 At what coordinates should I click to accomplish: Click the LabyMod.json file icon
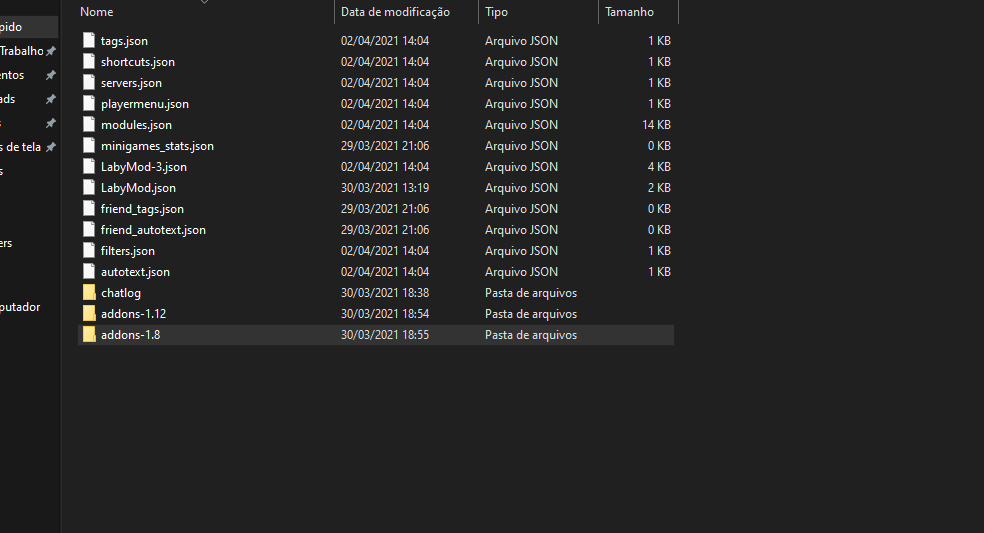[89, 188]
